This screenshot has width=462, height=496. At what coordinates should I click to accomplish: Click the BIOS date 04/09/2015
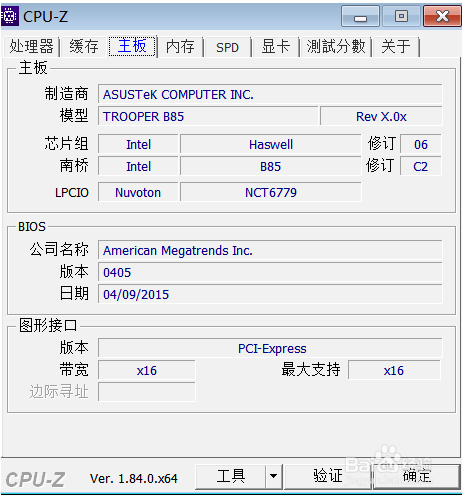click(270, 294)
